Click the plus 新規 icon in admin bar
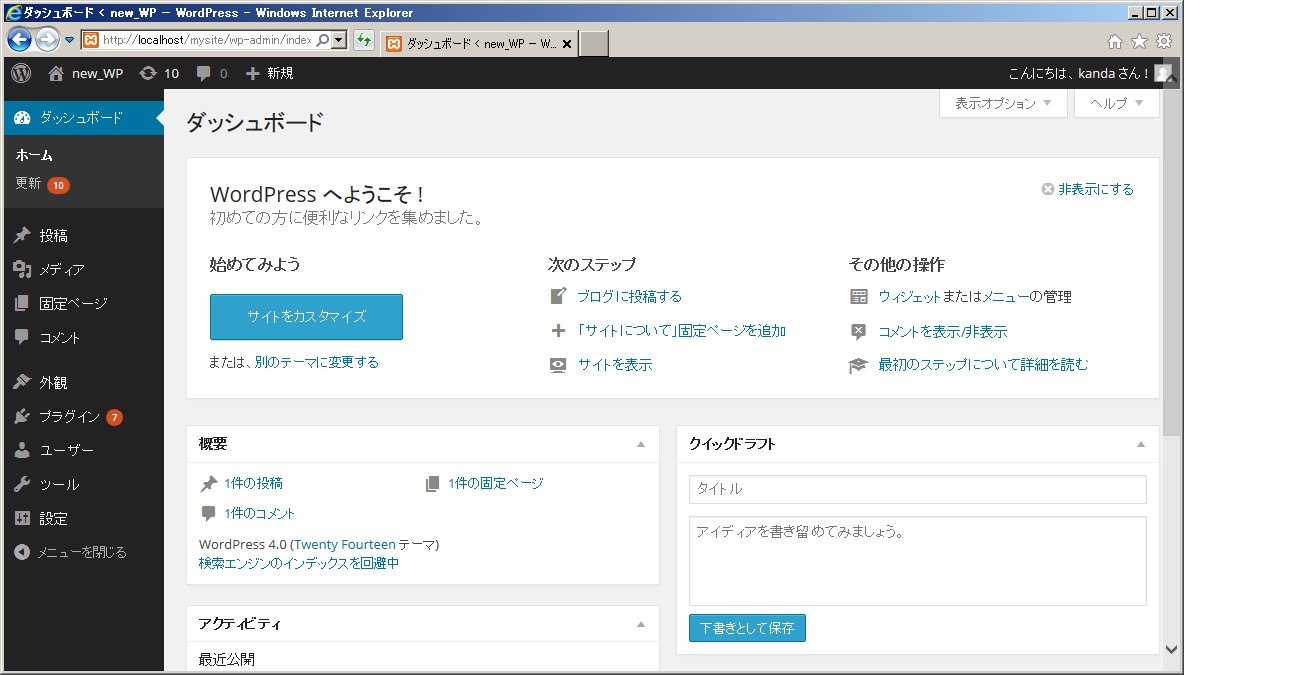The width and height of the screenshot is (1300, 675). click(x=252, y=73)
